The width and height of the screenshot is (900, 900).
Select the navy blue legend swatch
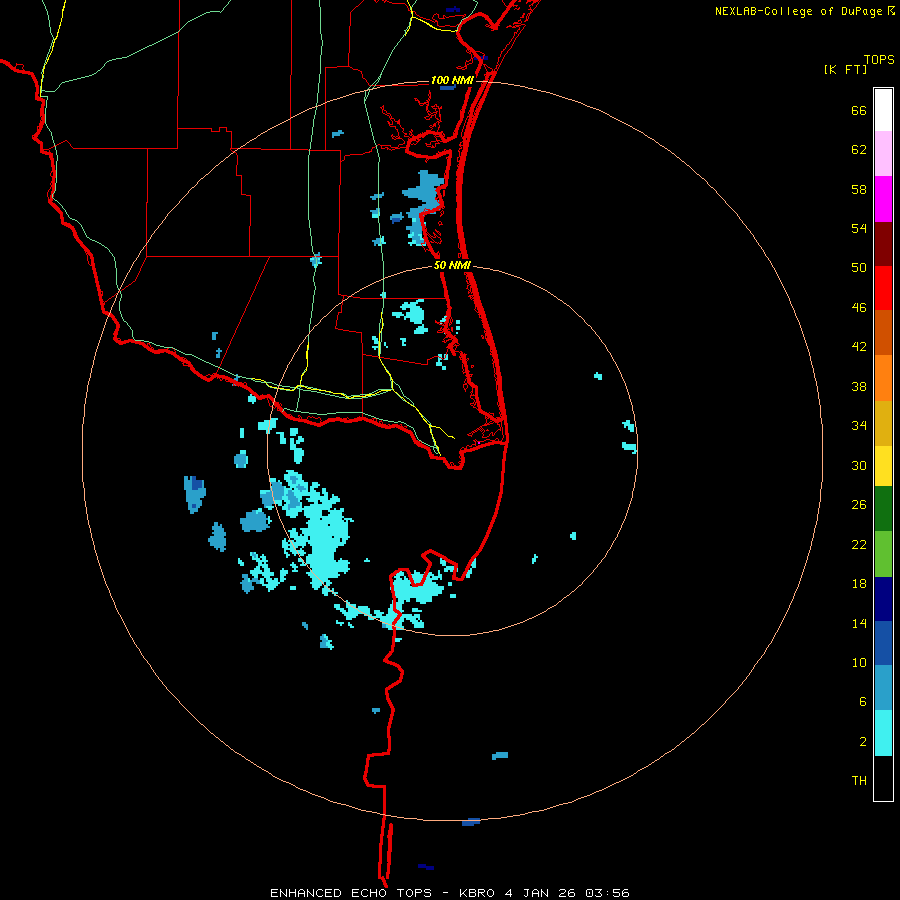[883, 599]
